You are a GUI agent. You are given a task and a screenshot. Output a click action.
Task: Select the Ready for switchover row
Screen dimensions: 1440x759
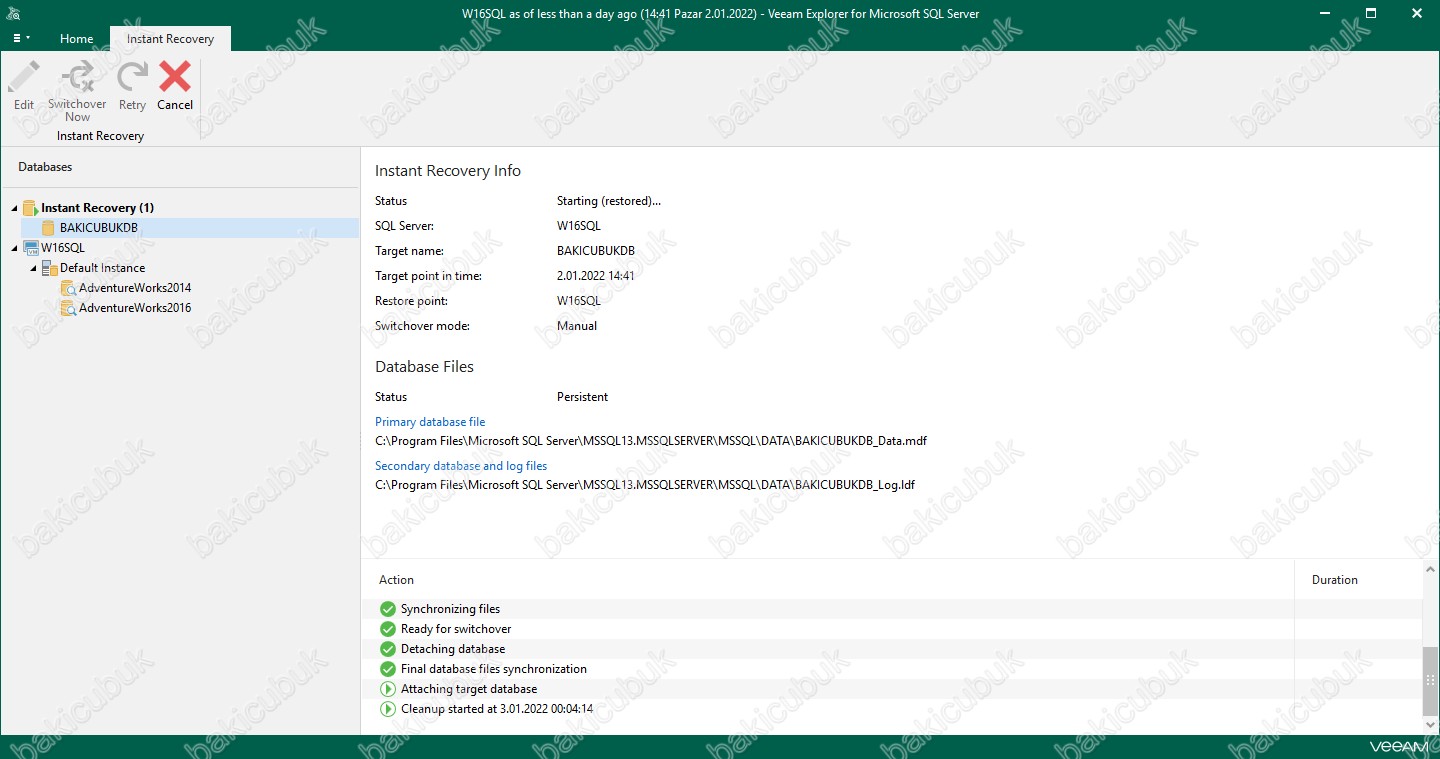click(x=891, y=629)
